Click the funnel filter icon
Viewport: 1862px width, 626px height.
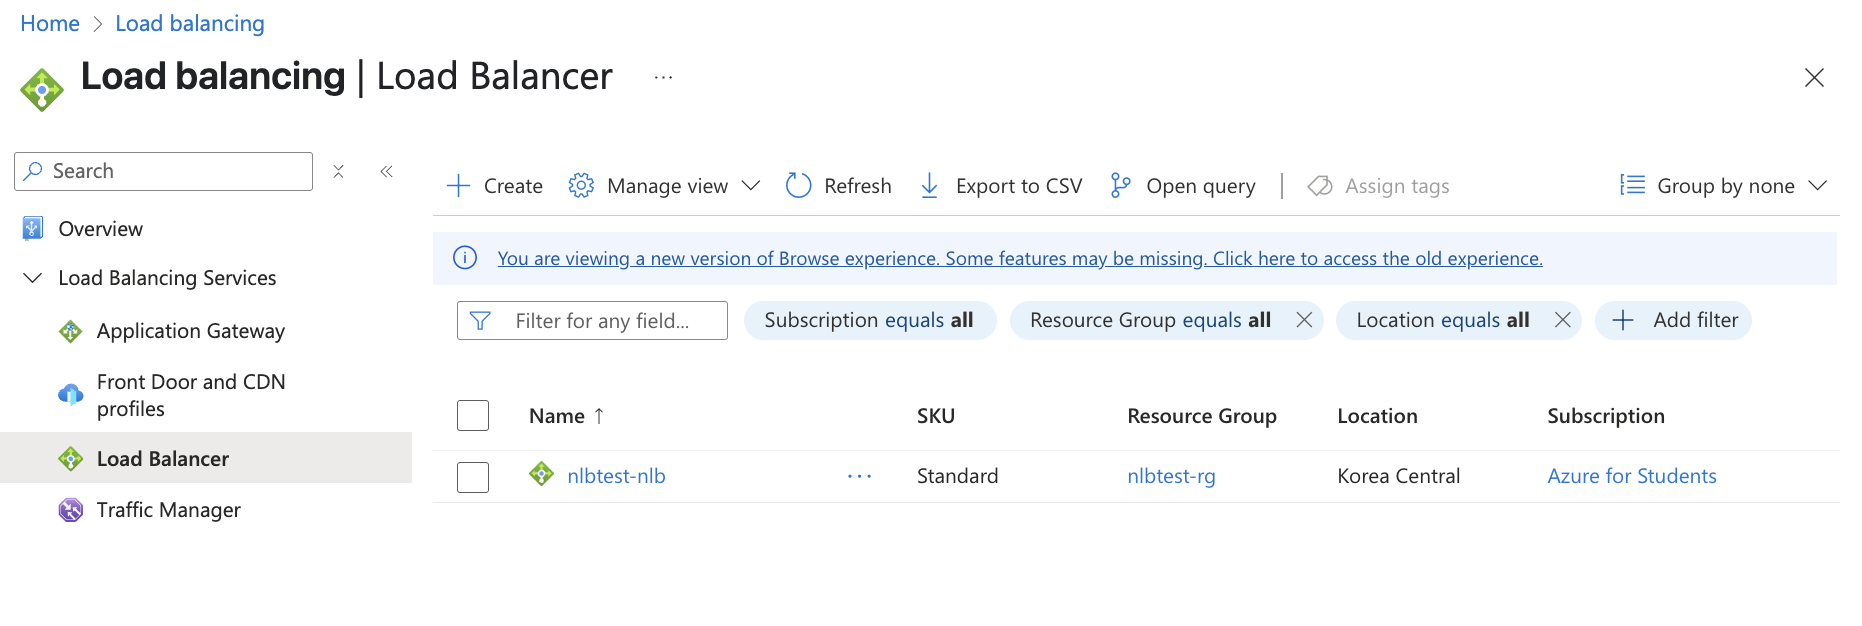tap(480, 320)
